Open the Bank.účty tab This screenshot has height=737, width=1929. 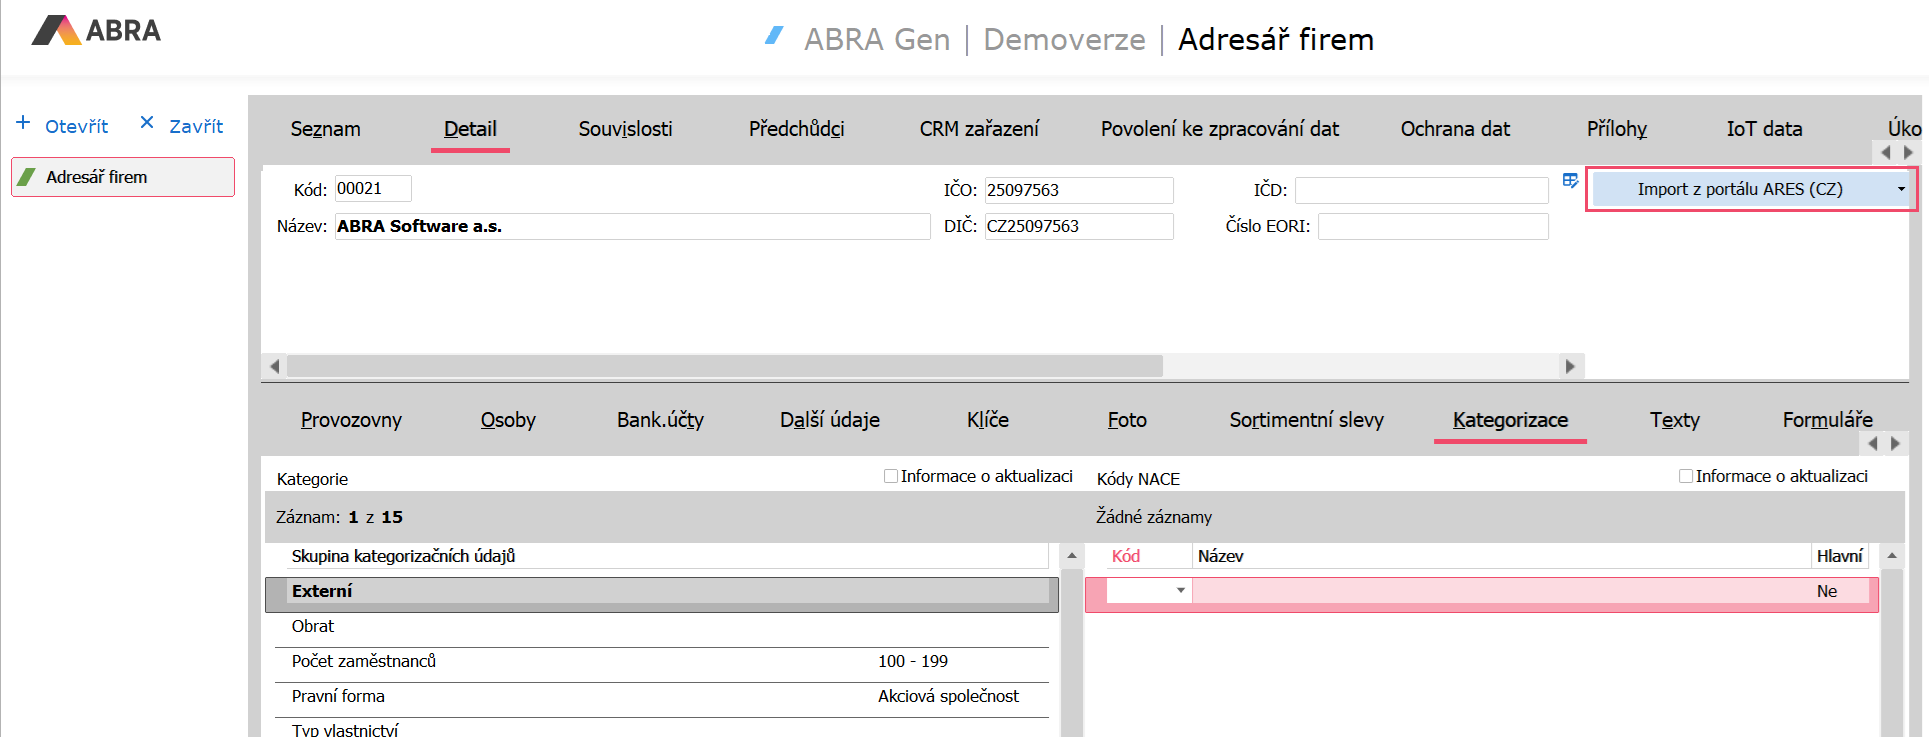660,420
